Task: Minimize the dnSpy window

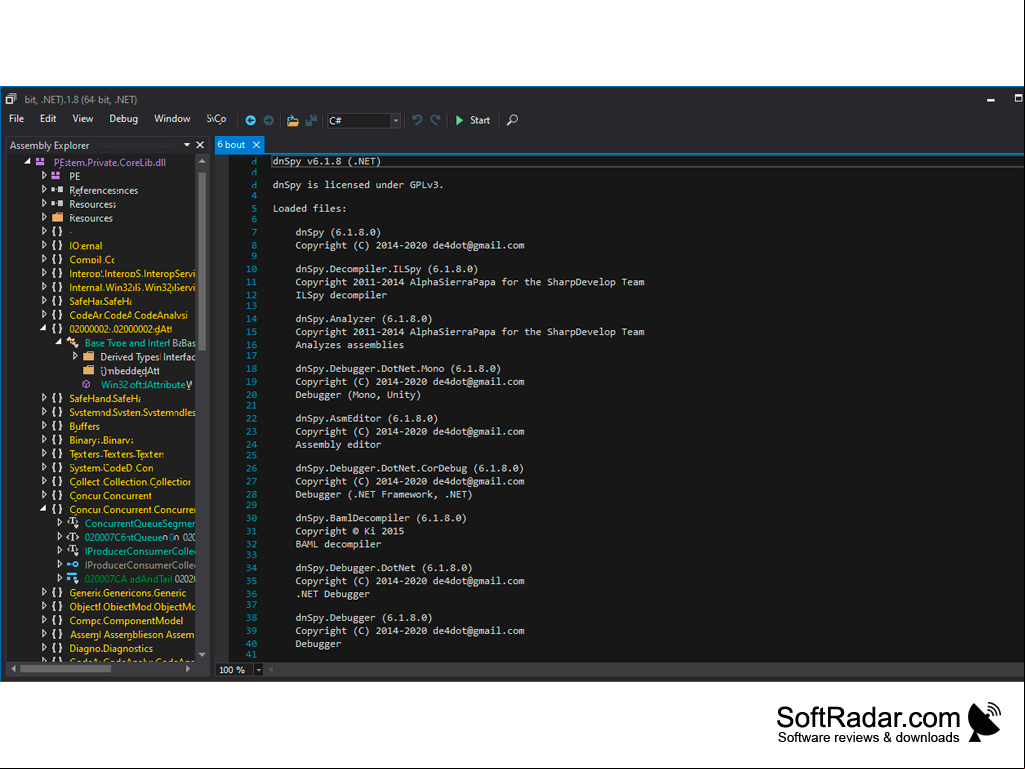Action: (991, 100)
